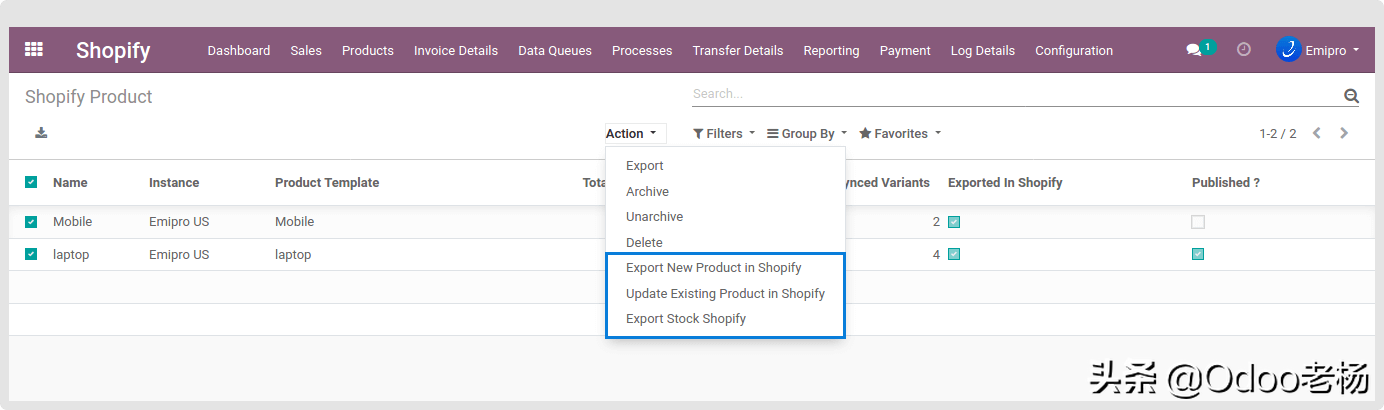1384x410 pixels.
Task: Choose Export New Product in Shopify
Action: pos(714,268)
